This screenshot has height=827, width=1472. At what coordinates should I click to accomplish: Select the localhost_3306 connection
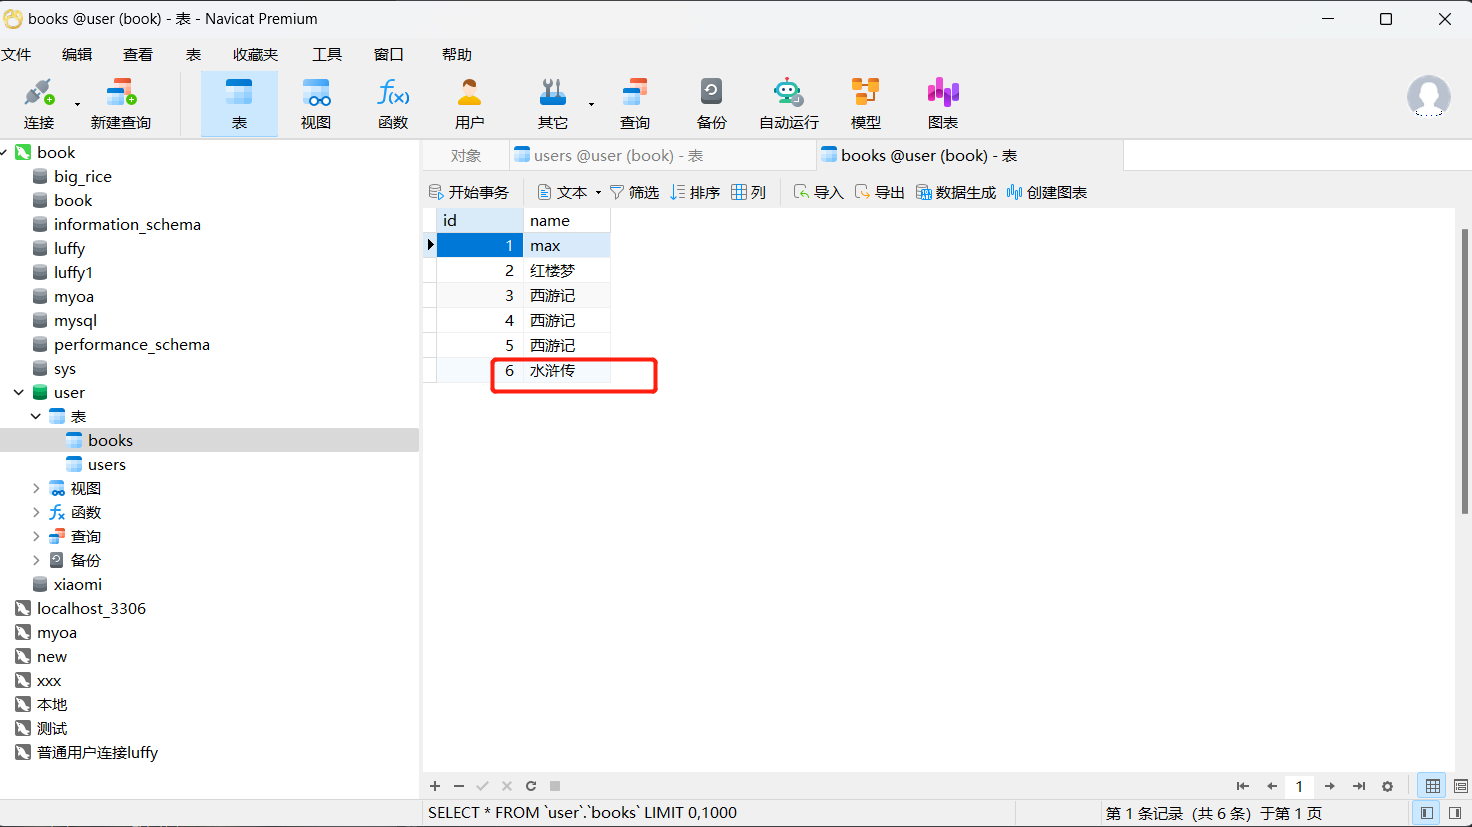(x=91, y=608)
